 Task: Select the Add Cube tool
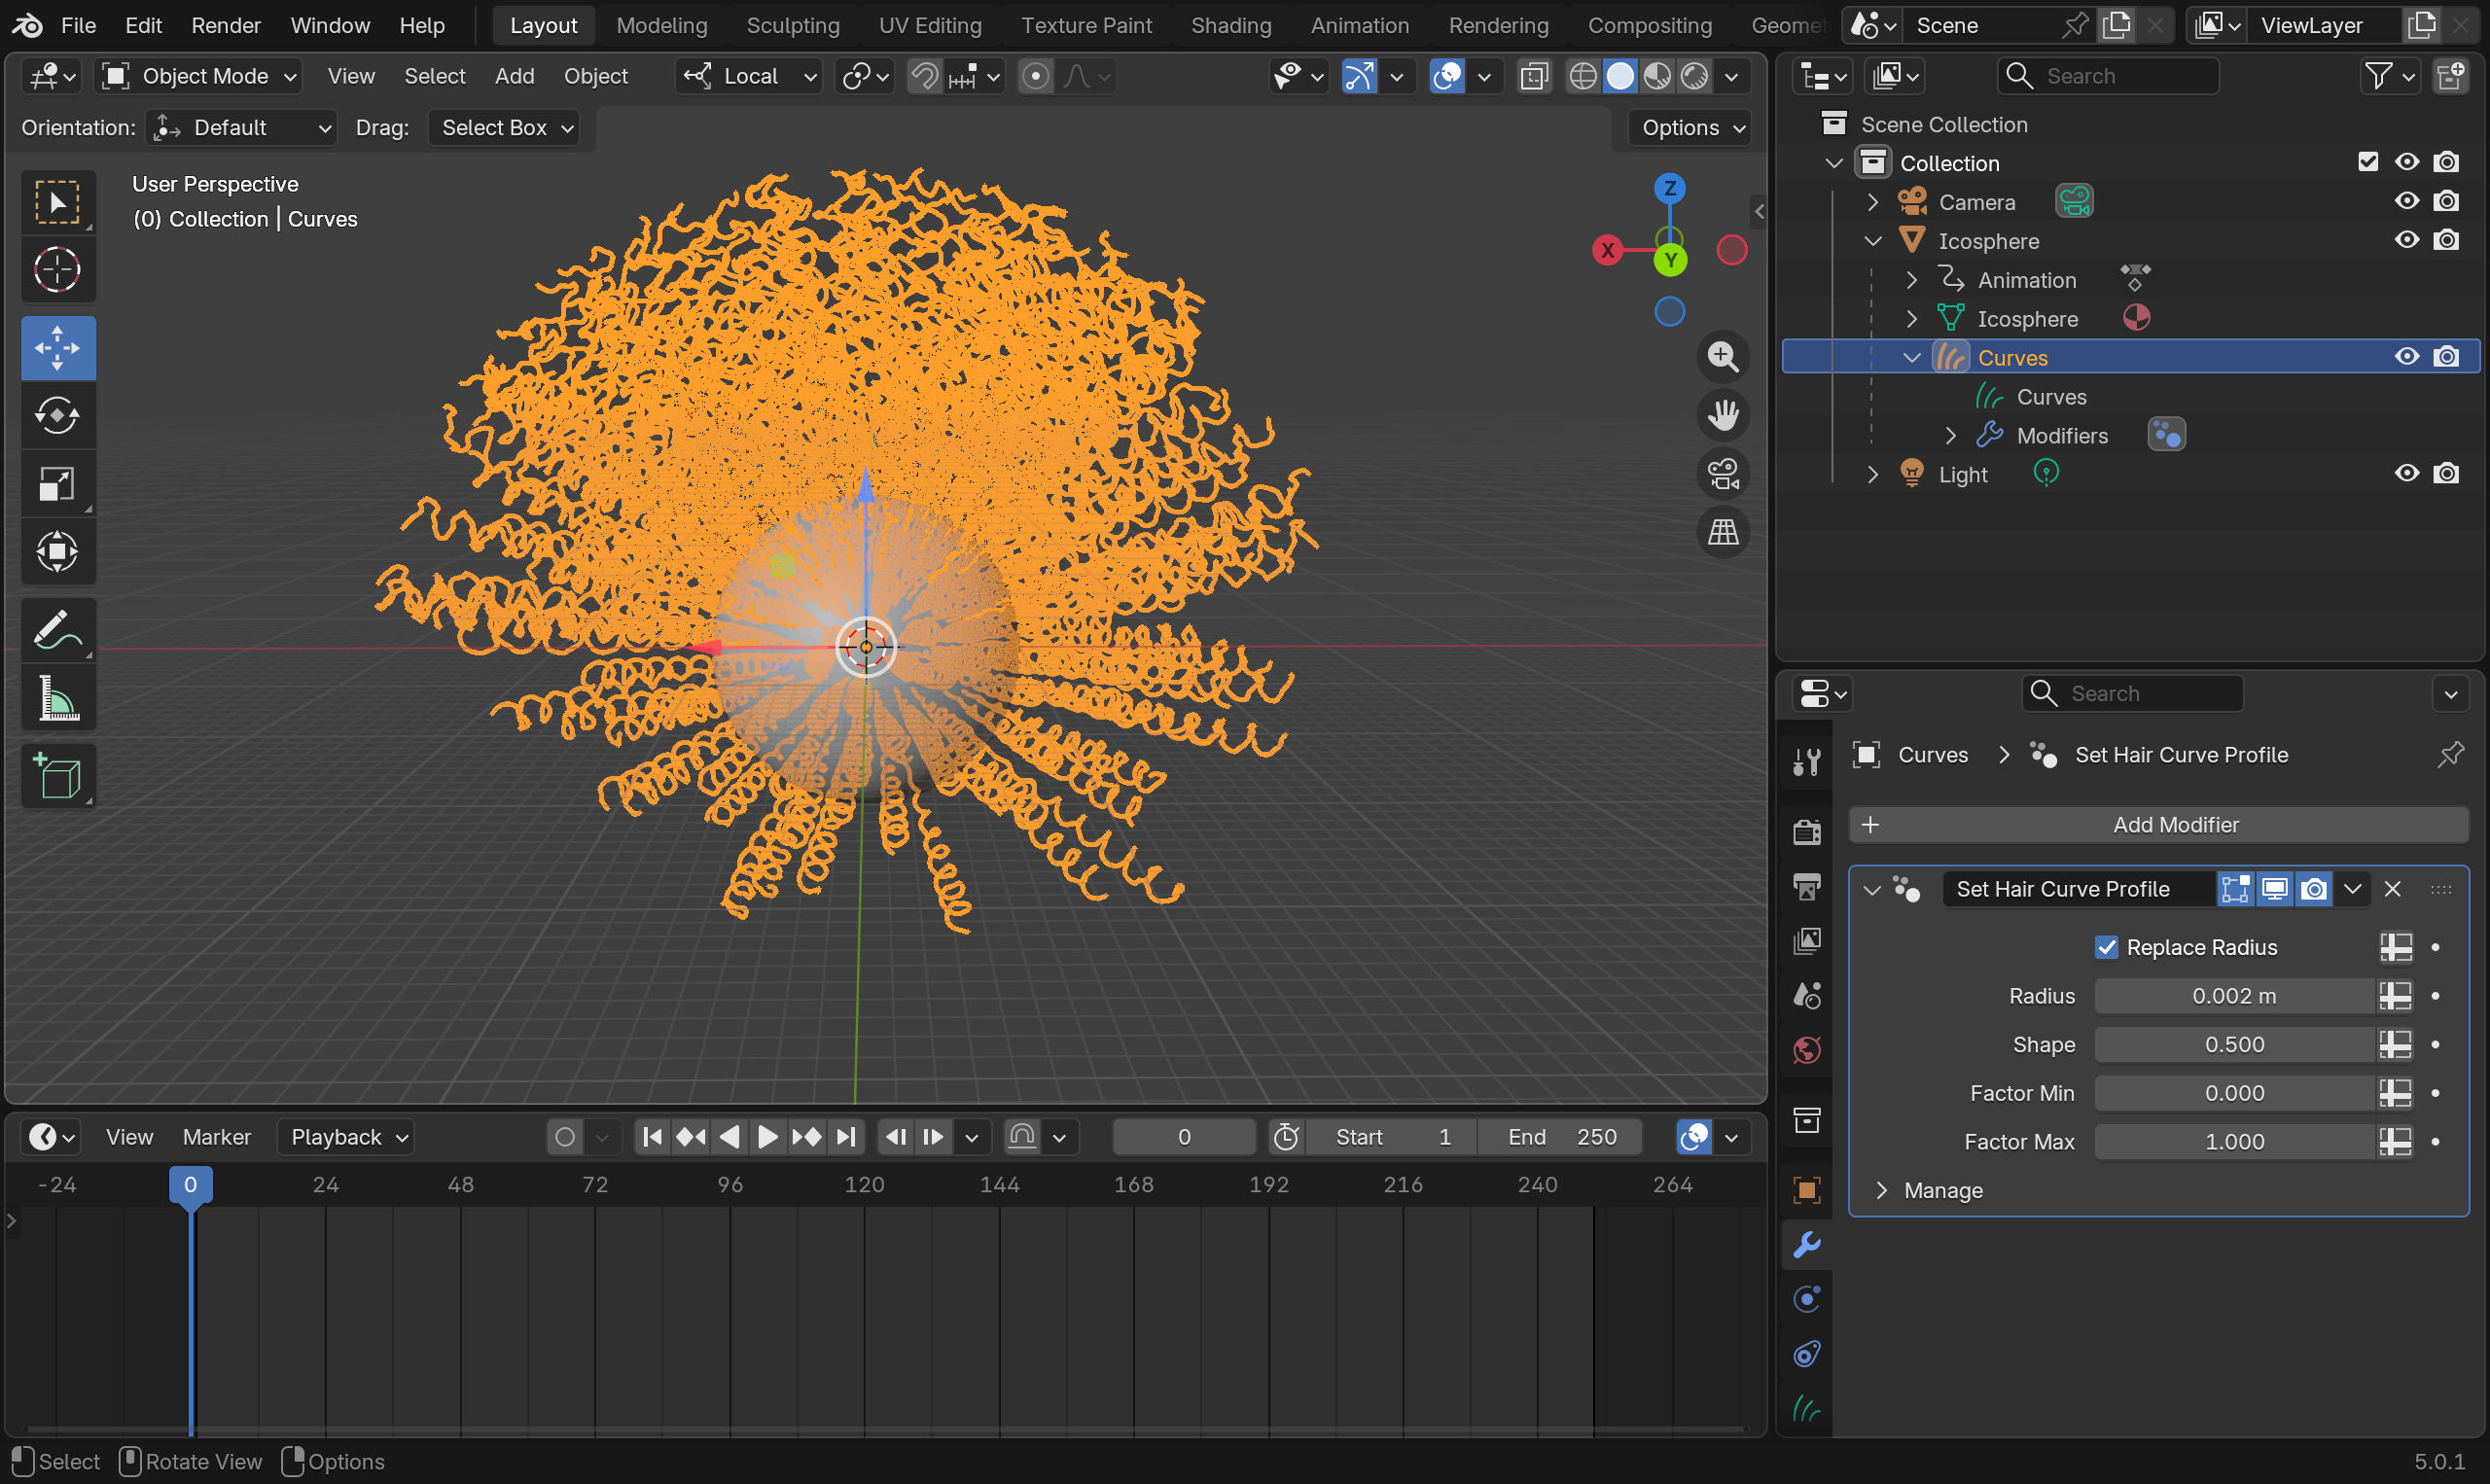57,777
